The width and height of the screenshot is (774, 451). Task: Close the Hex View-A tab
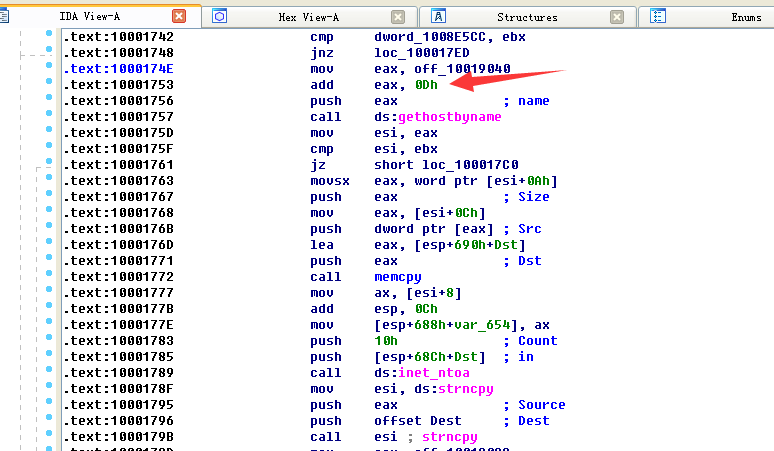pyautogui.click(x=398, y=17)
